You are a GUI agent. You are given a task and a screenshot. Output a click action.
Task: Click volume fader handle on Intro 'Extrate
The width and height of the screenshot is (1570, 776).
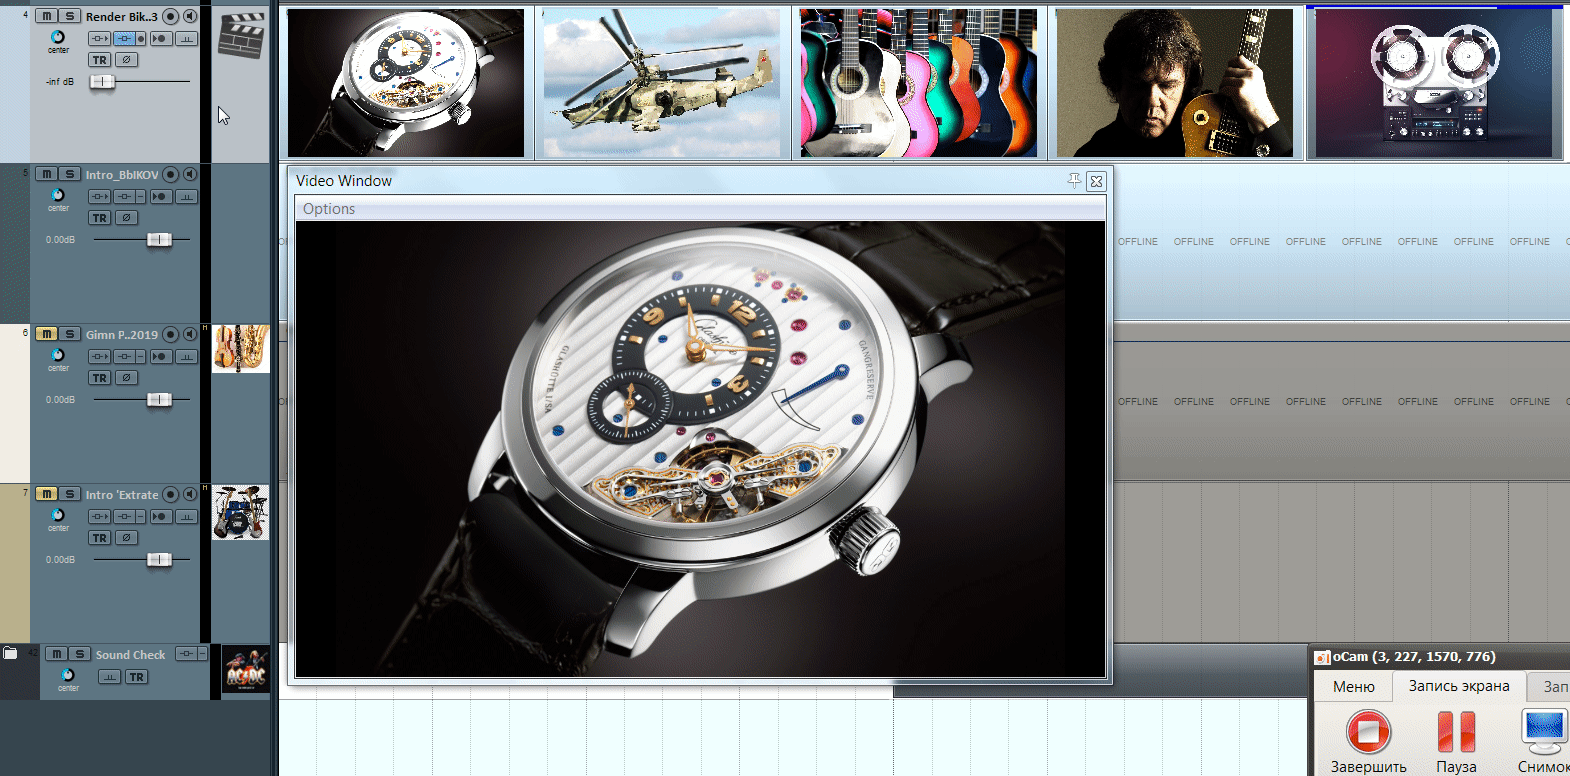(159, 559)
